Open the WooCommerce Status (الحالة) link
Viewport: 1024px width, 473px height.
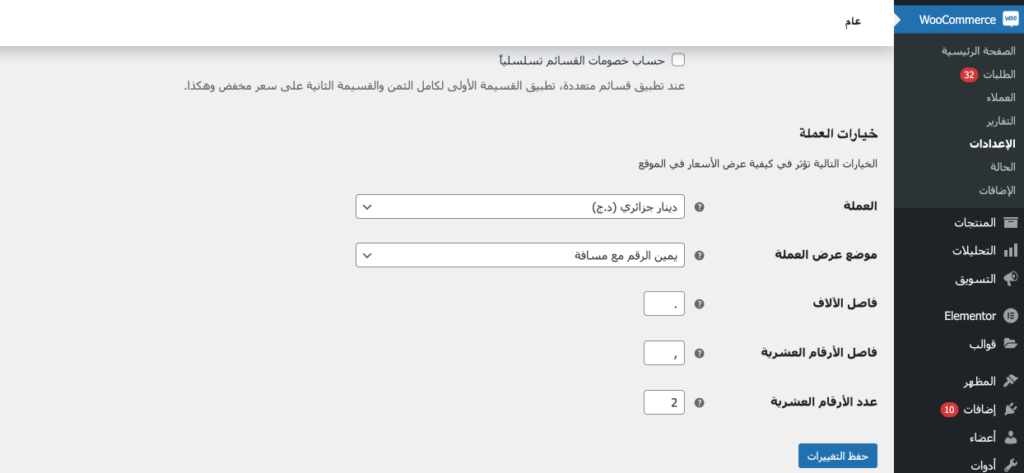[x=1002, y=167]
